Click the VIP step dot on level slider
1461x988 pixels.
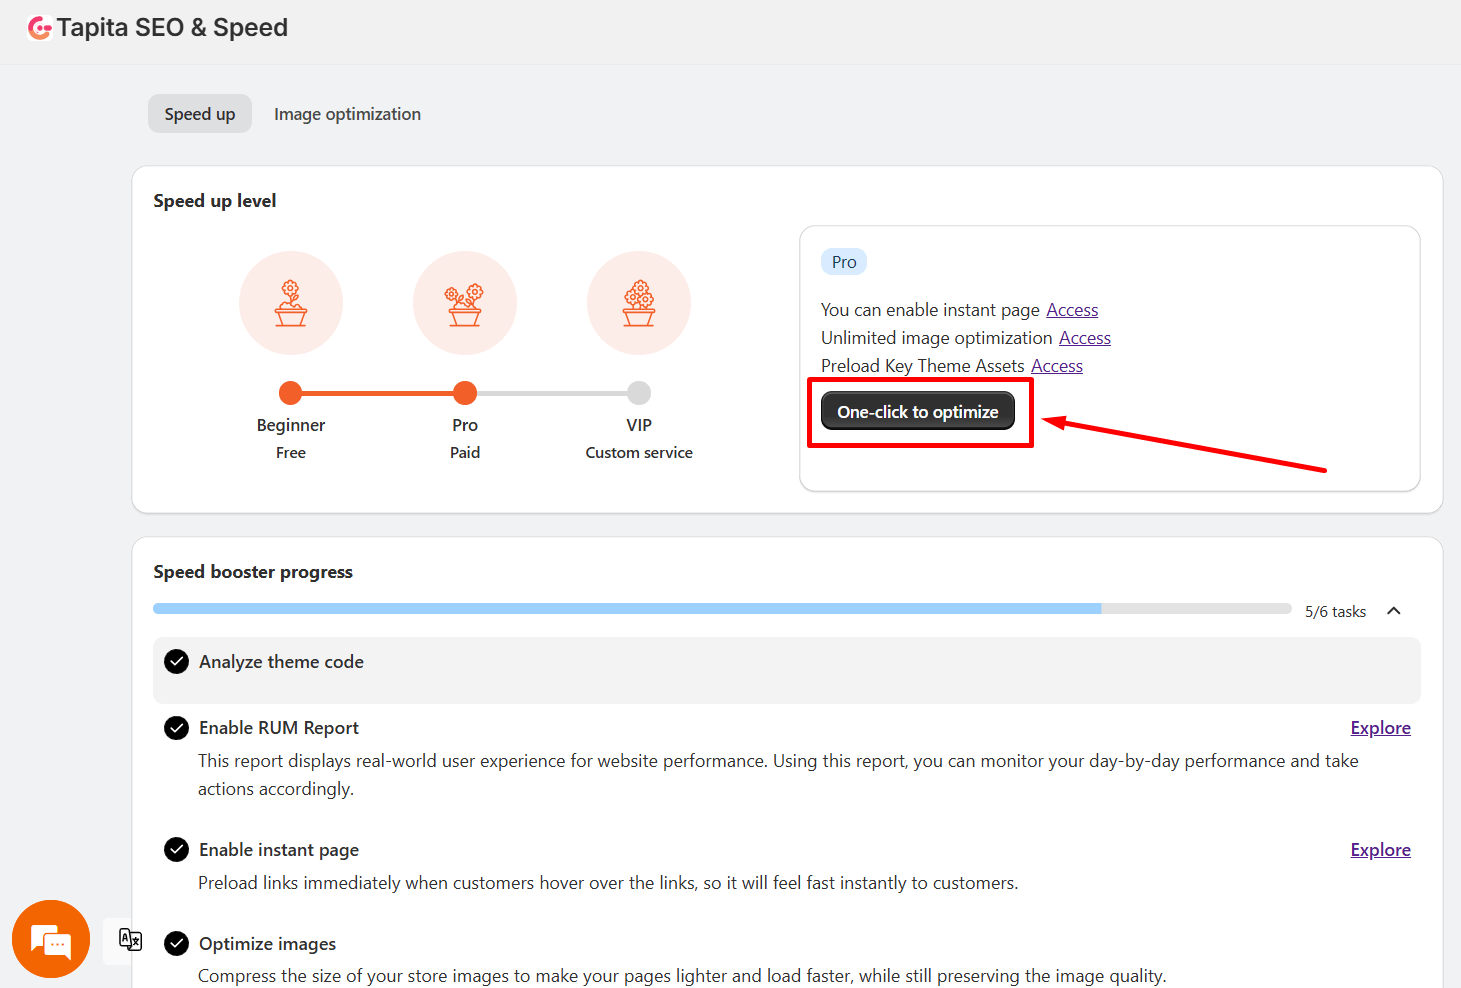(x=639, y=393)
